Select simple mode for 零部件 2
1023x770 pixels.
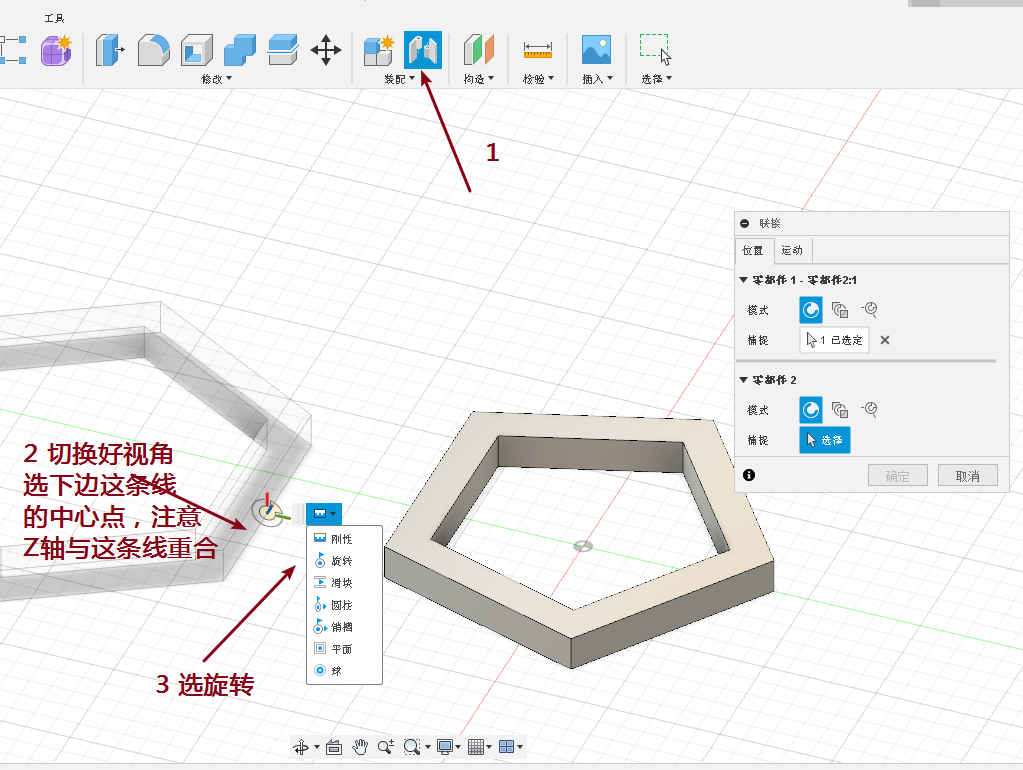click(811, 410)
